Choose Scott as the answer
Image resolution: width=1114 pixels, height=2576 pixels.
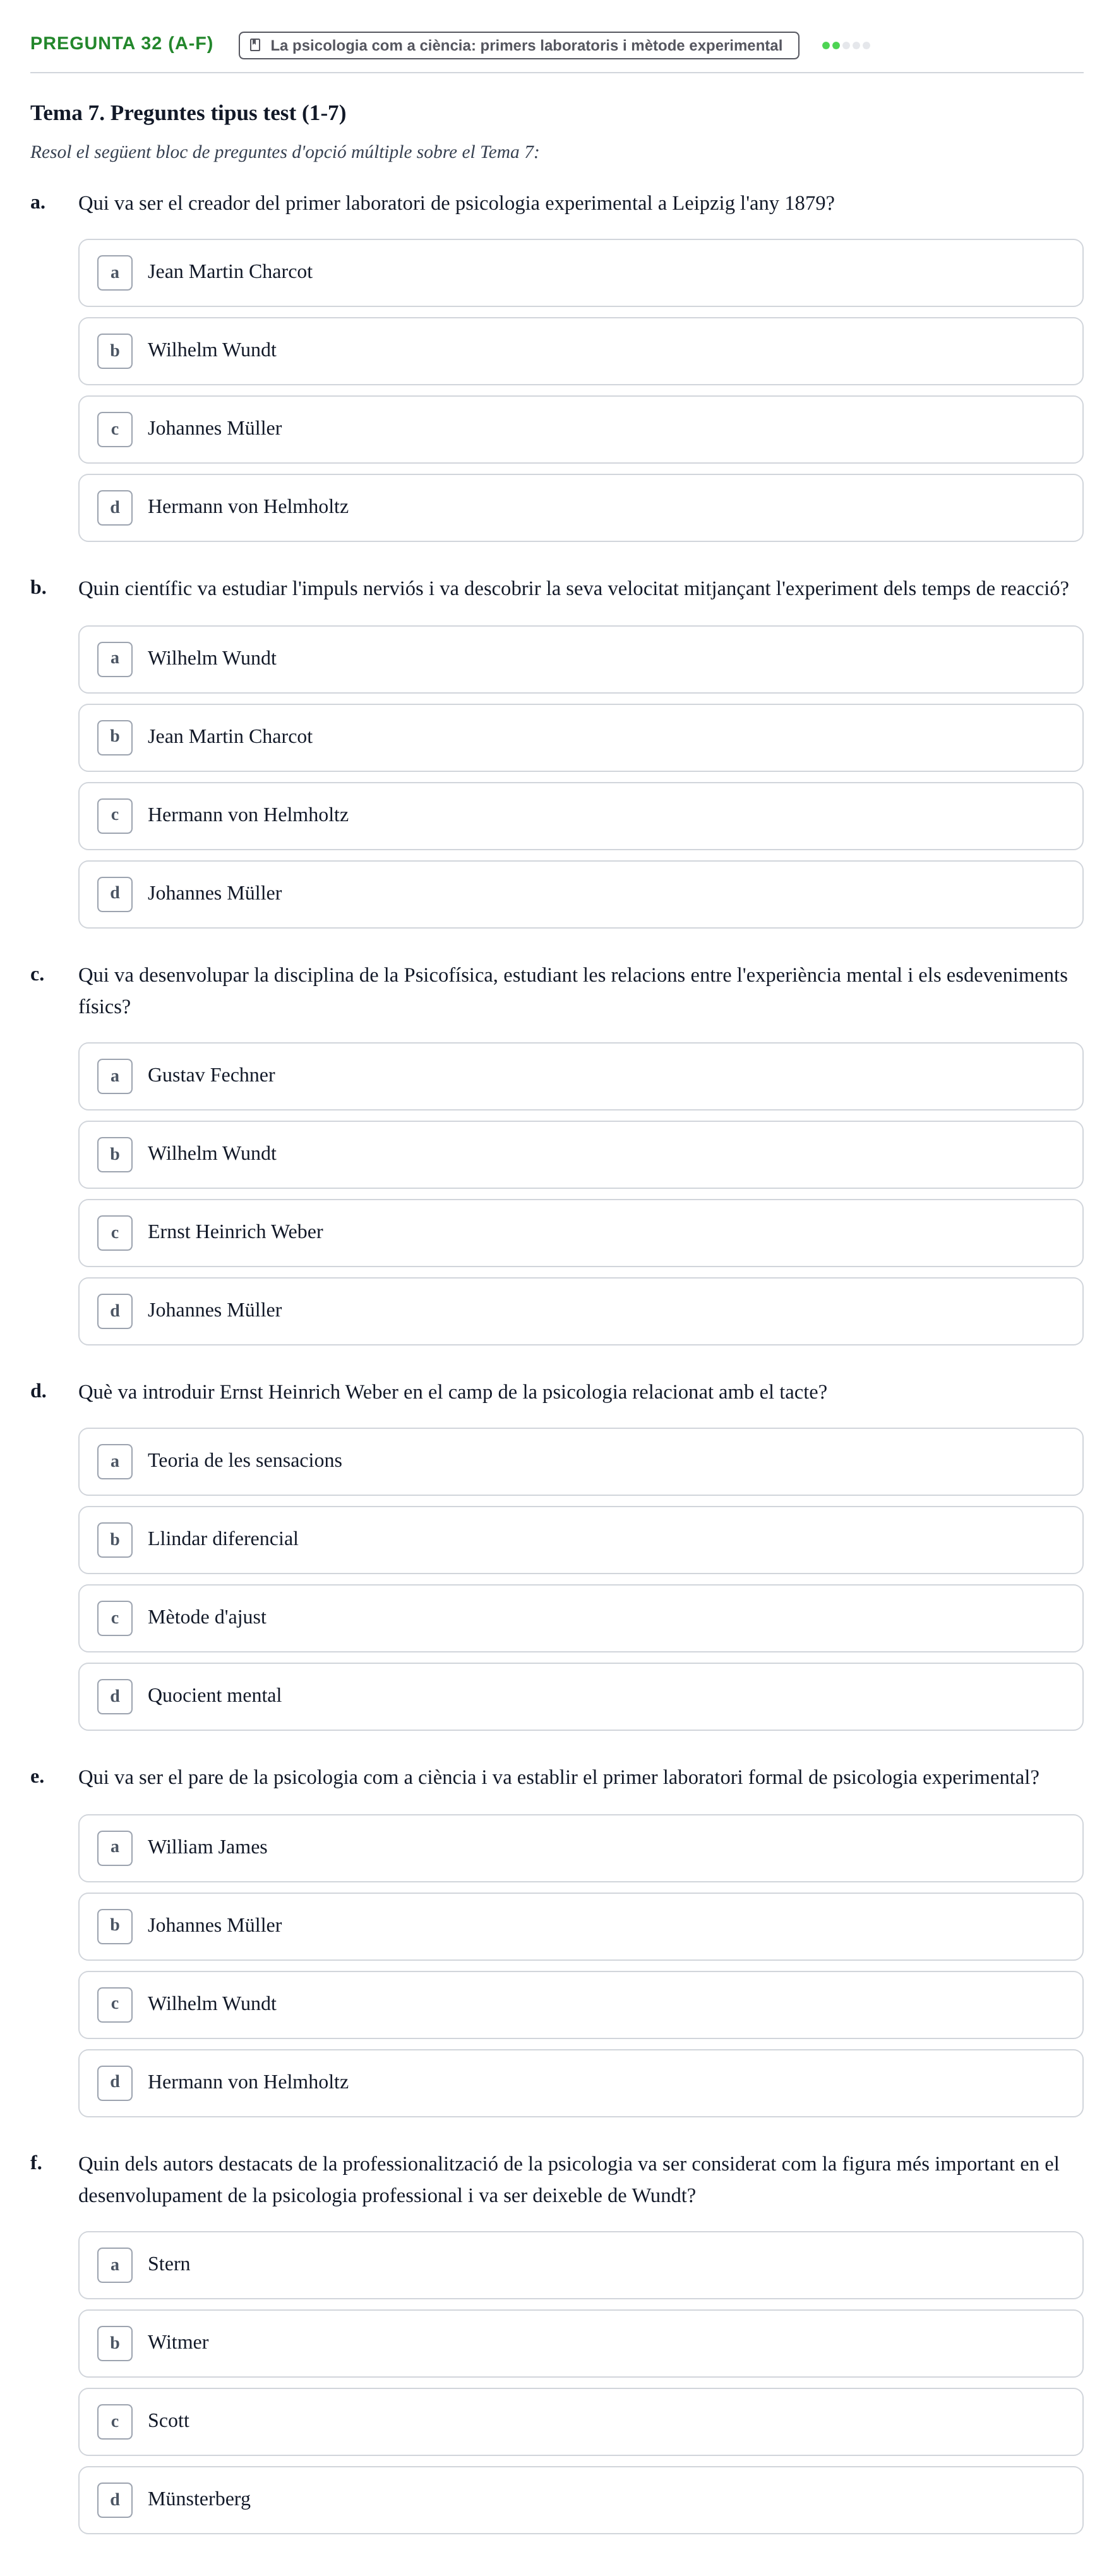click(x=580, y=2422)
